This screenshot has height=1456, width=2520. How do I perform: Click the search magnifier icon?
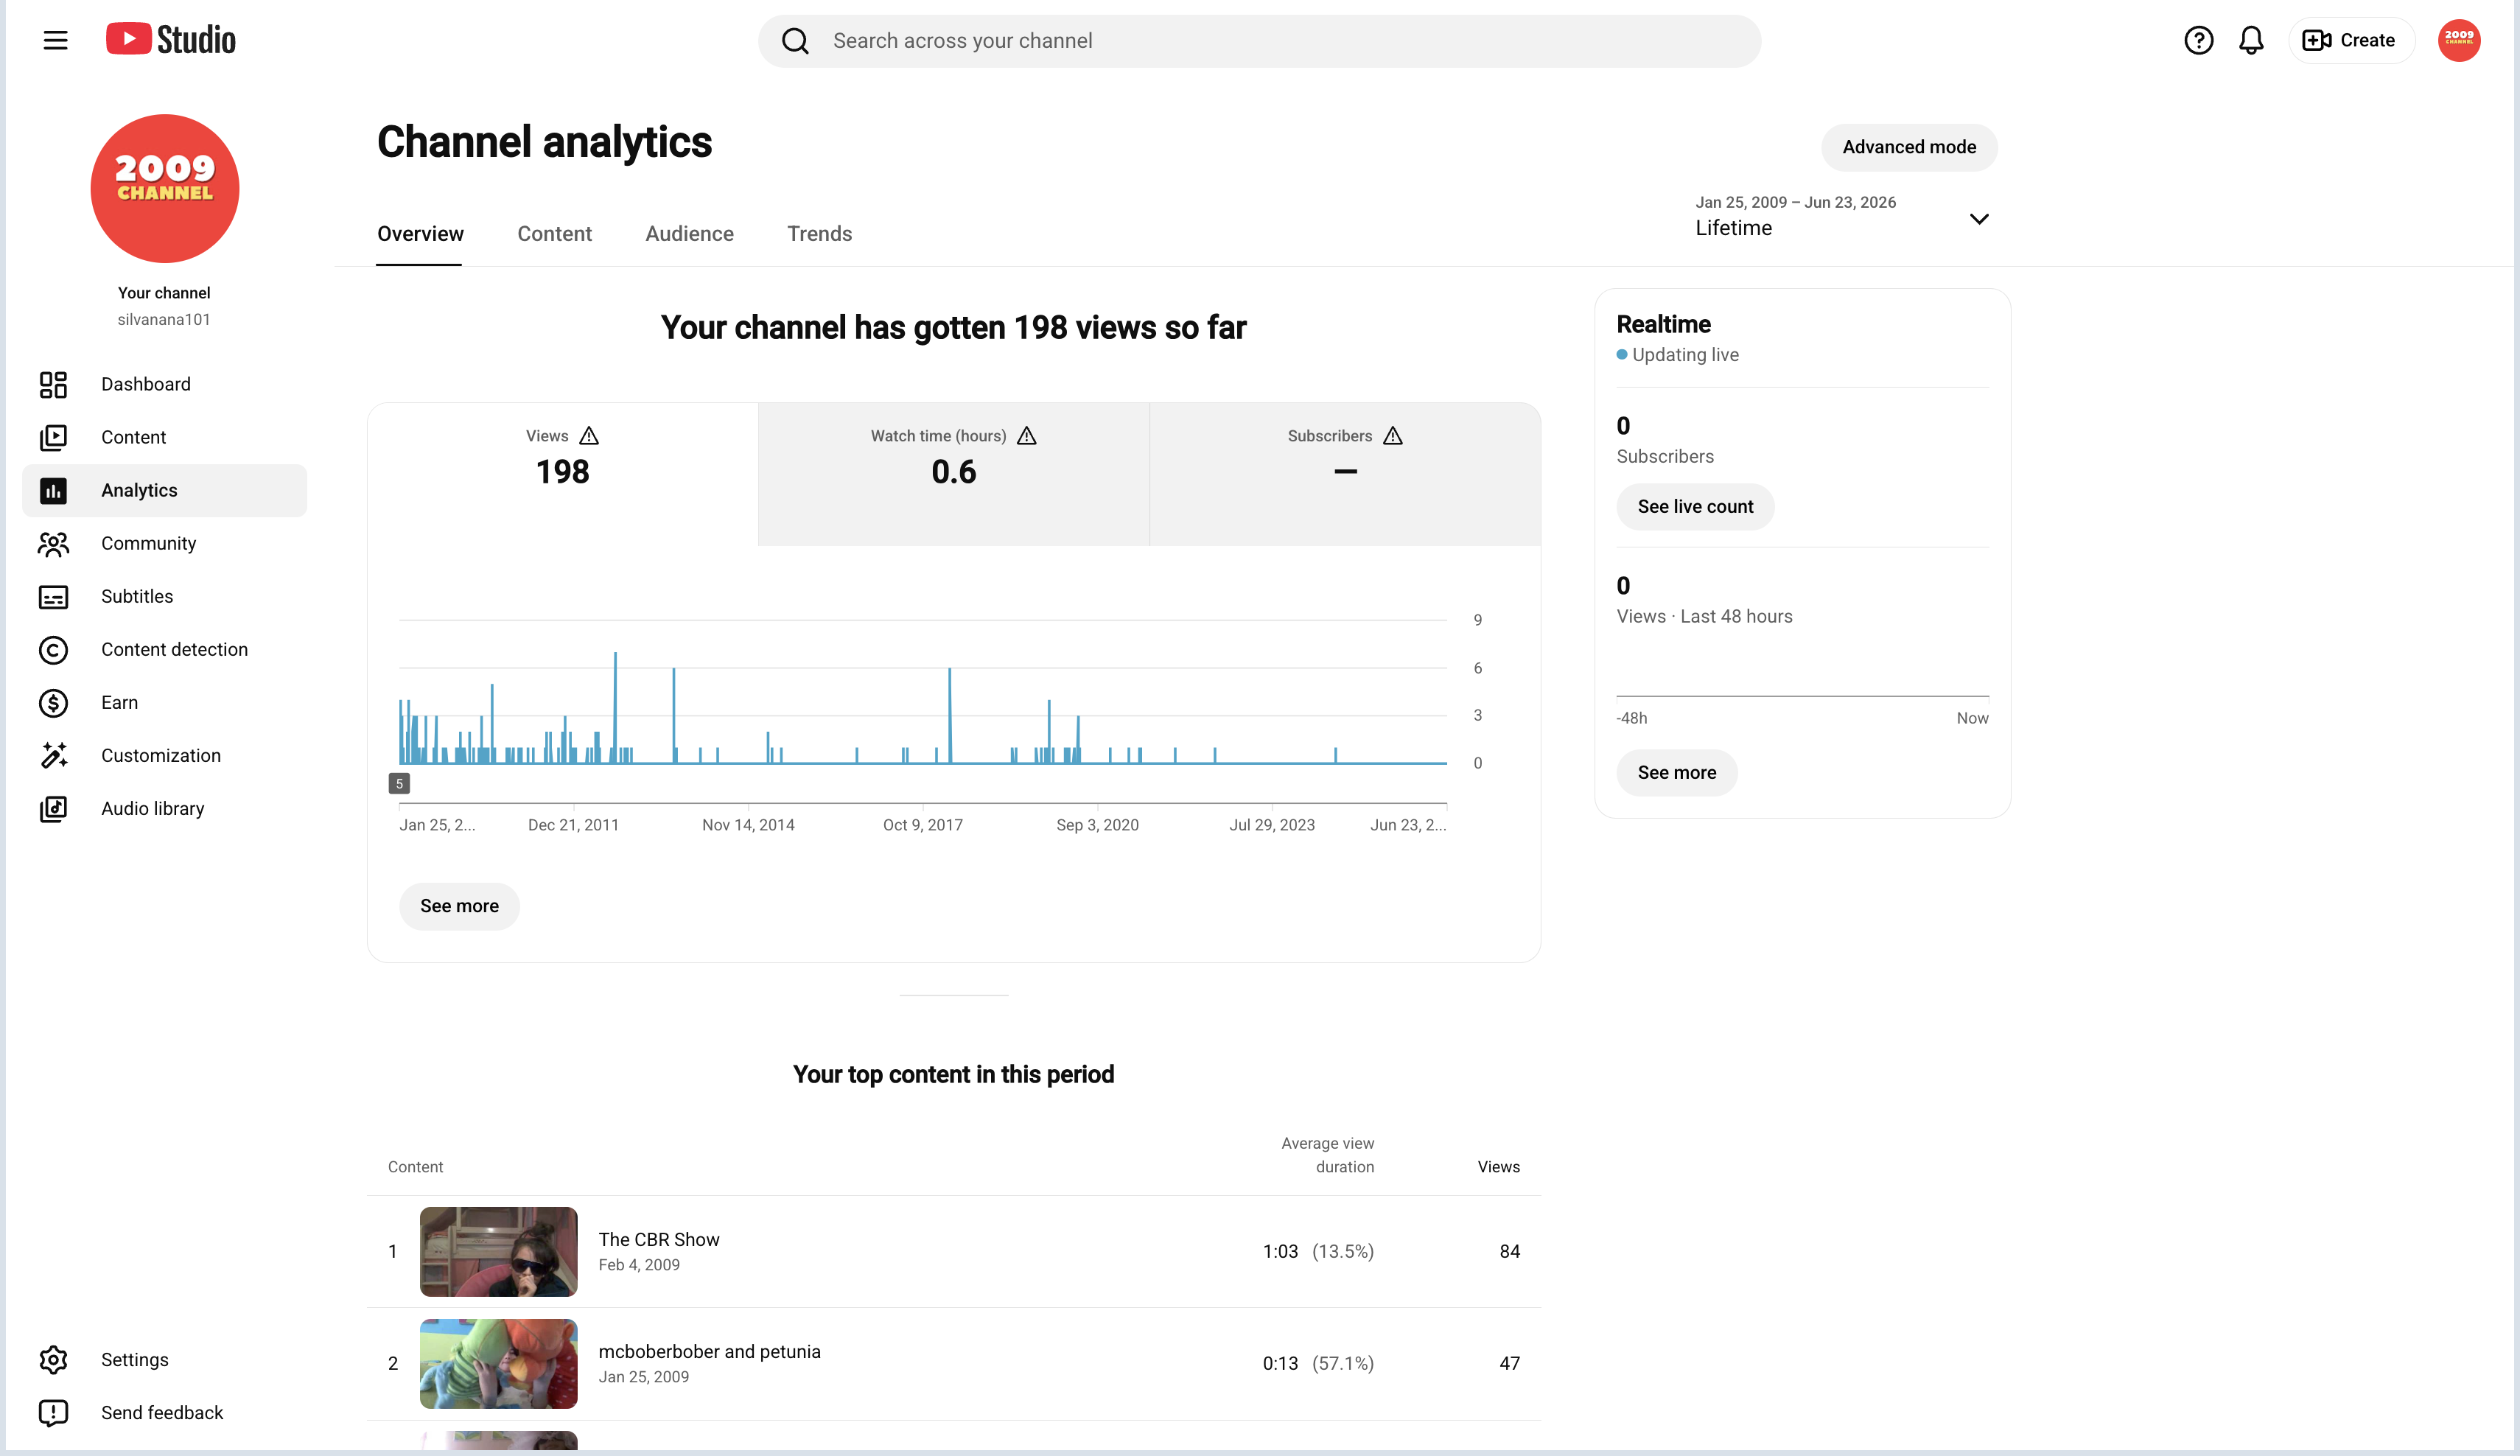coord(795,41)
